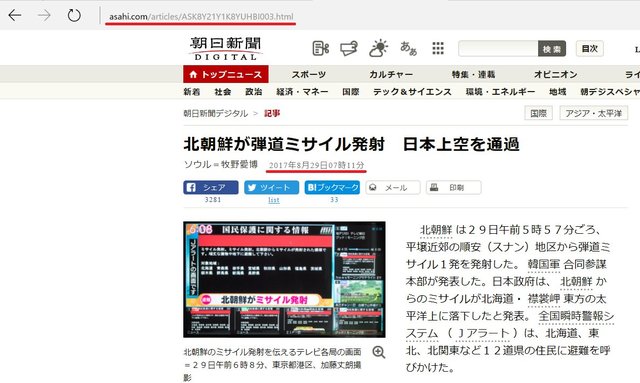The image size is (640, 383).
Task: Click author name ソウル=牧野愛博
Action: 221,165
